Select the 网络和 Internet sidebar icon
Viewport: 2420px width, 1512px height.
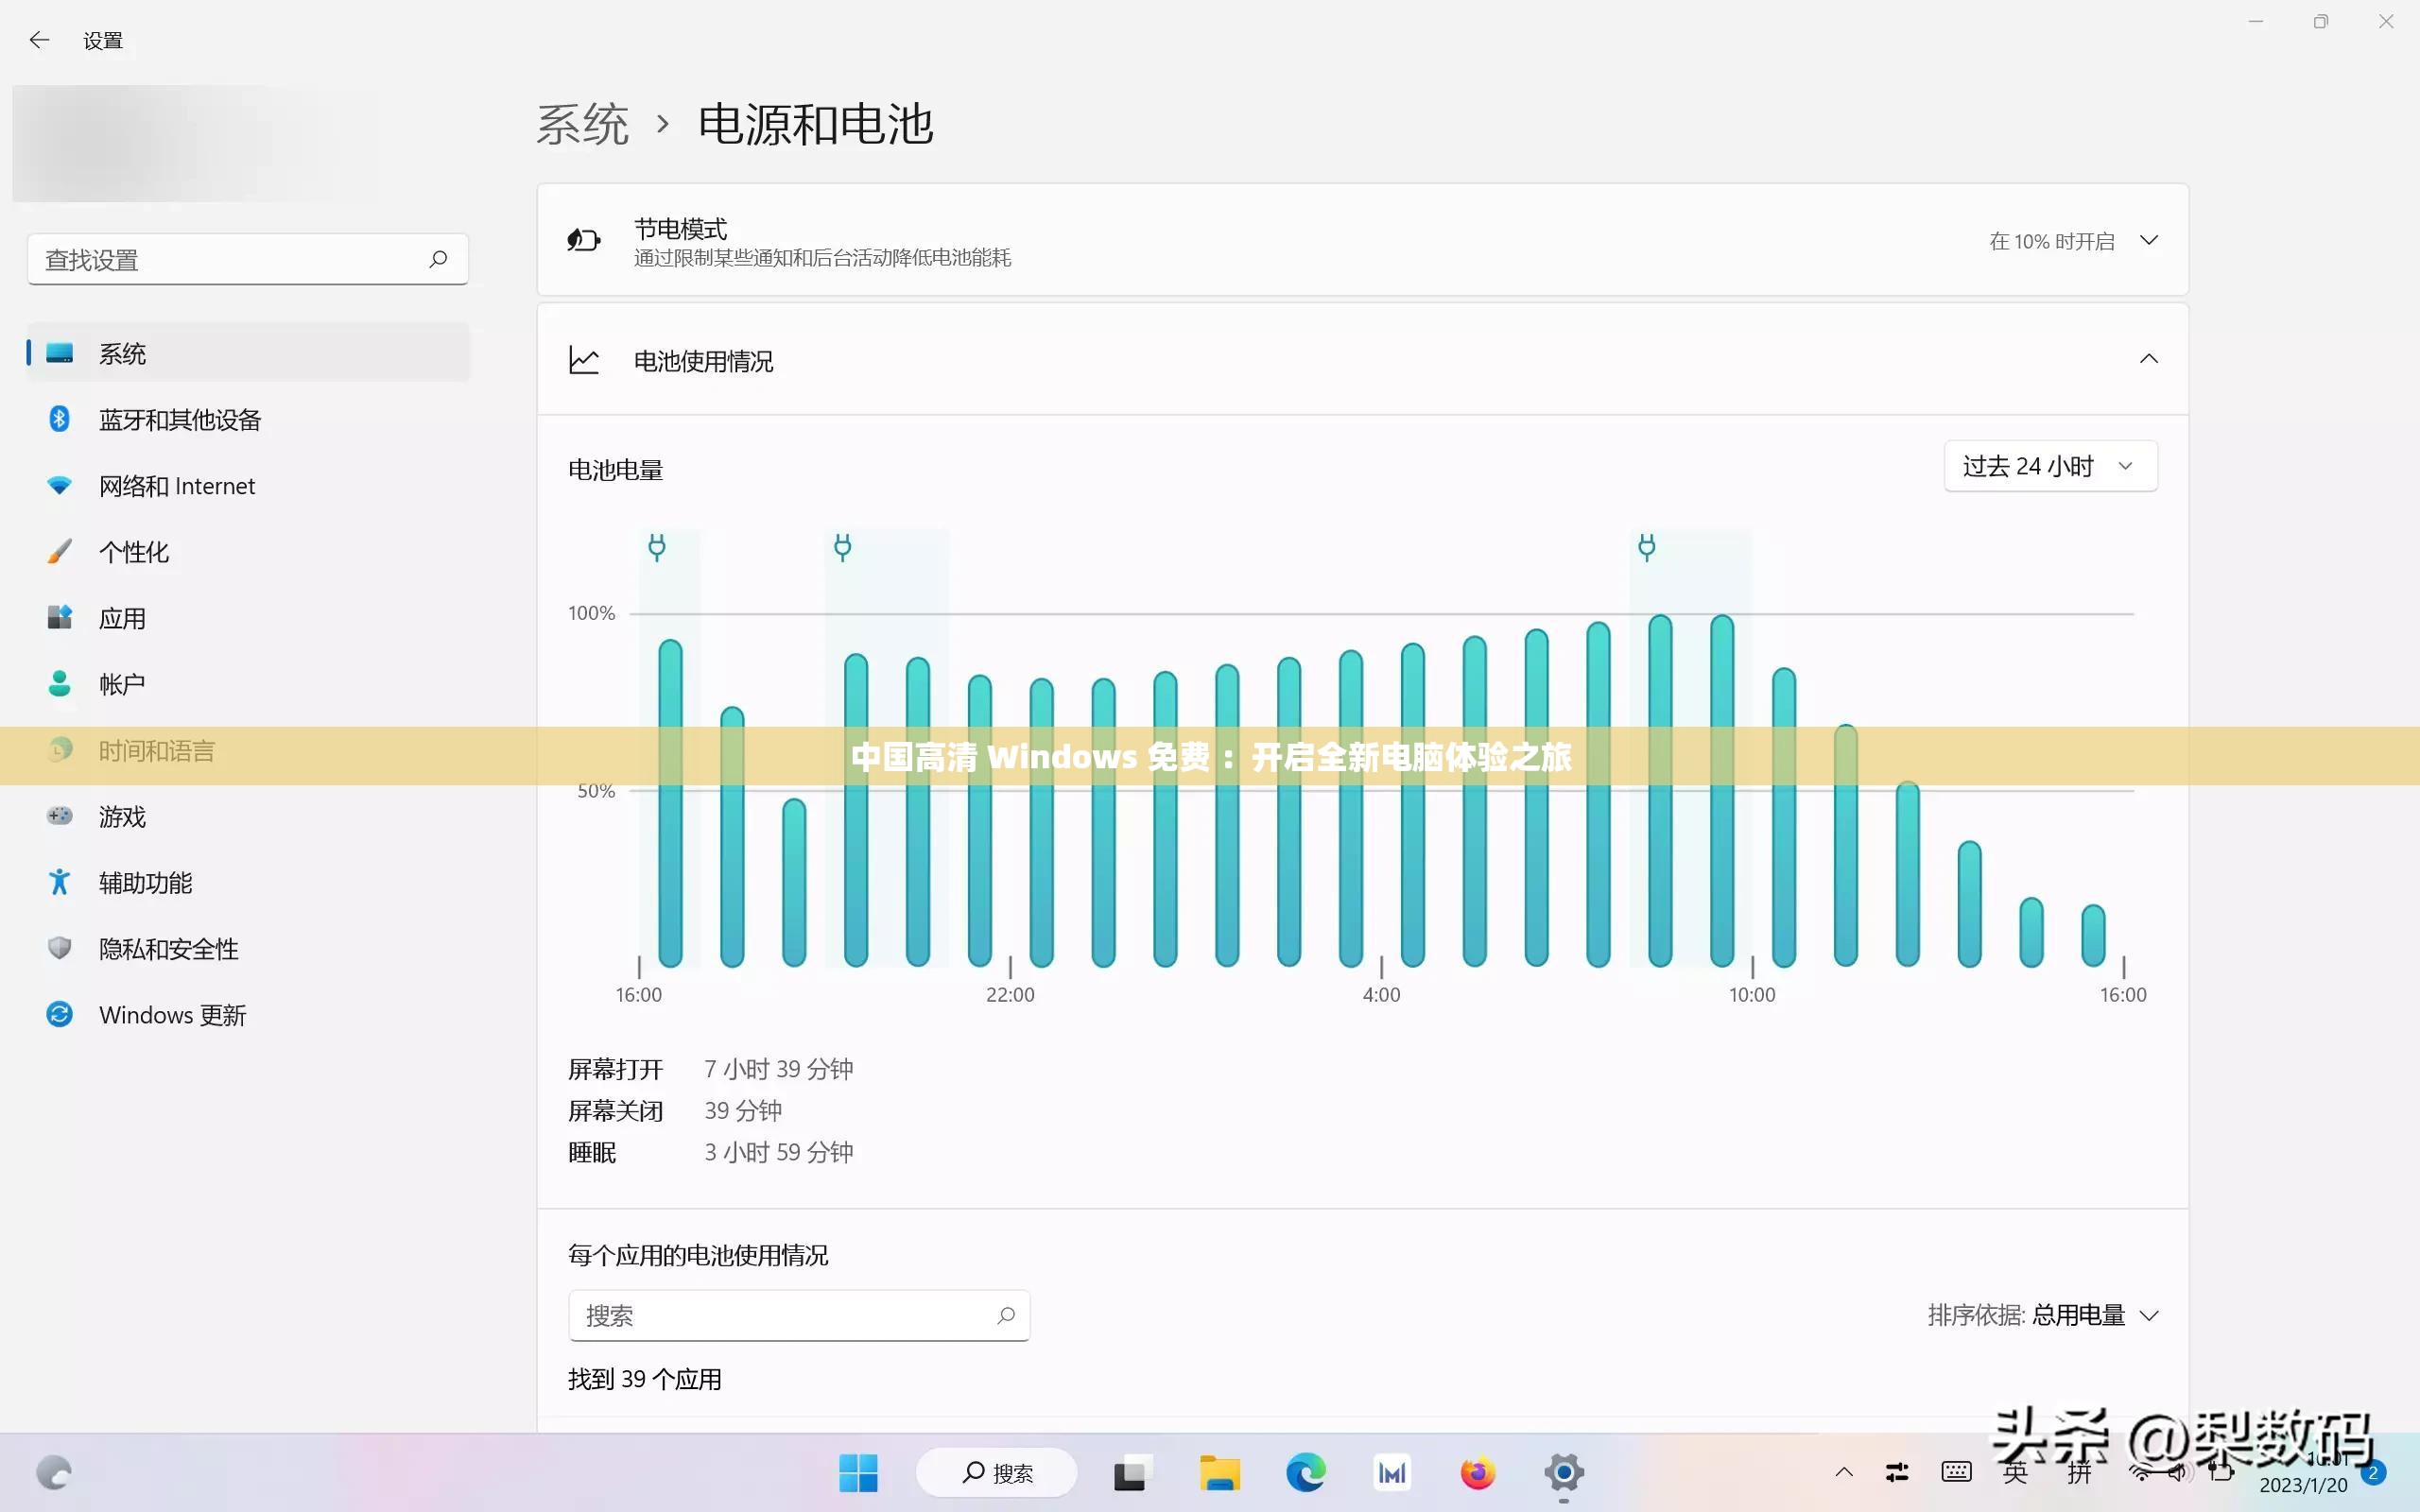pyautogui.click(x=59, y=485)
